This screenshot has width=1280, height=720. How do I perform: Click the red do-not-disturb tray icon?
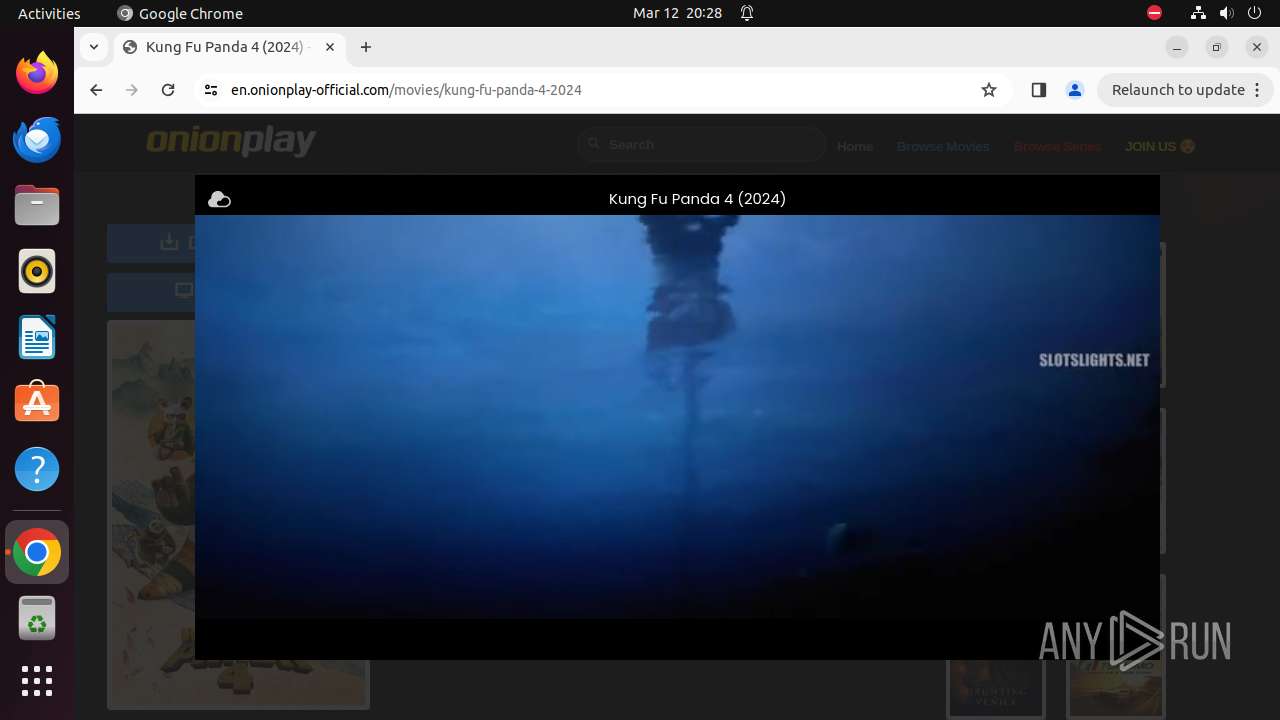pyautogui.click(x=1154, y=13)
